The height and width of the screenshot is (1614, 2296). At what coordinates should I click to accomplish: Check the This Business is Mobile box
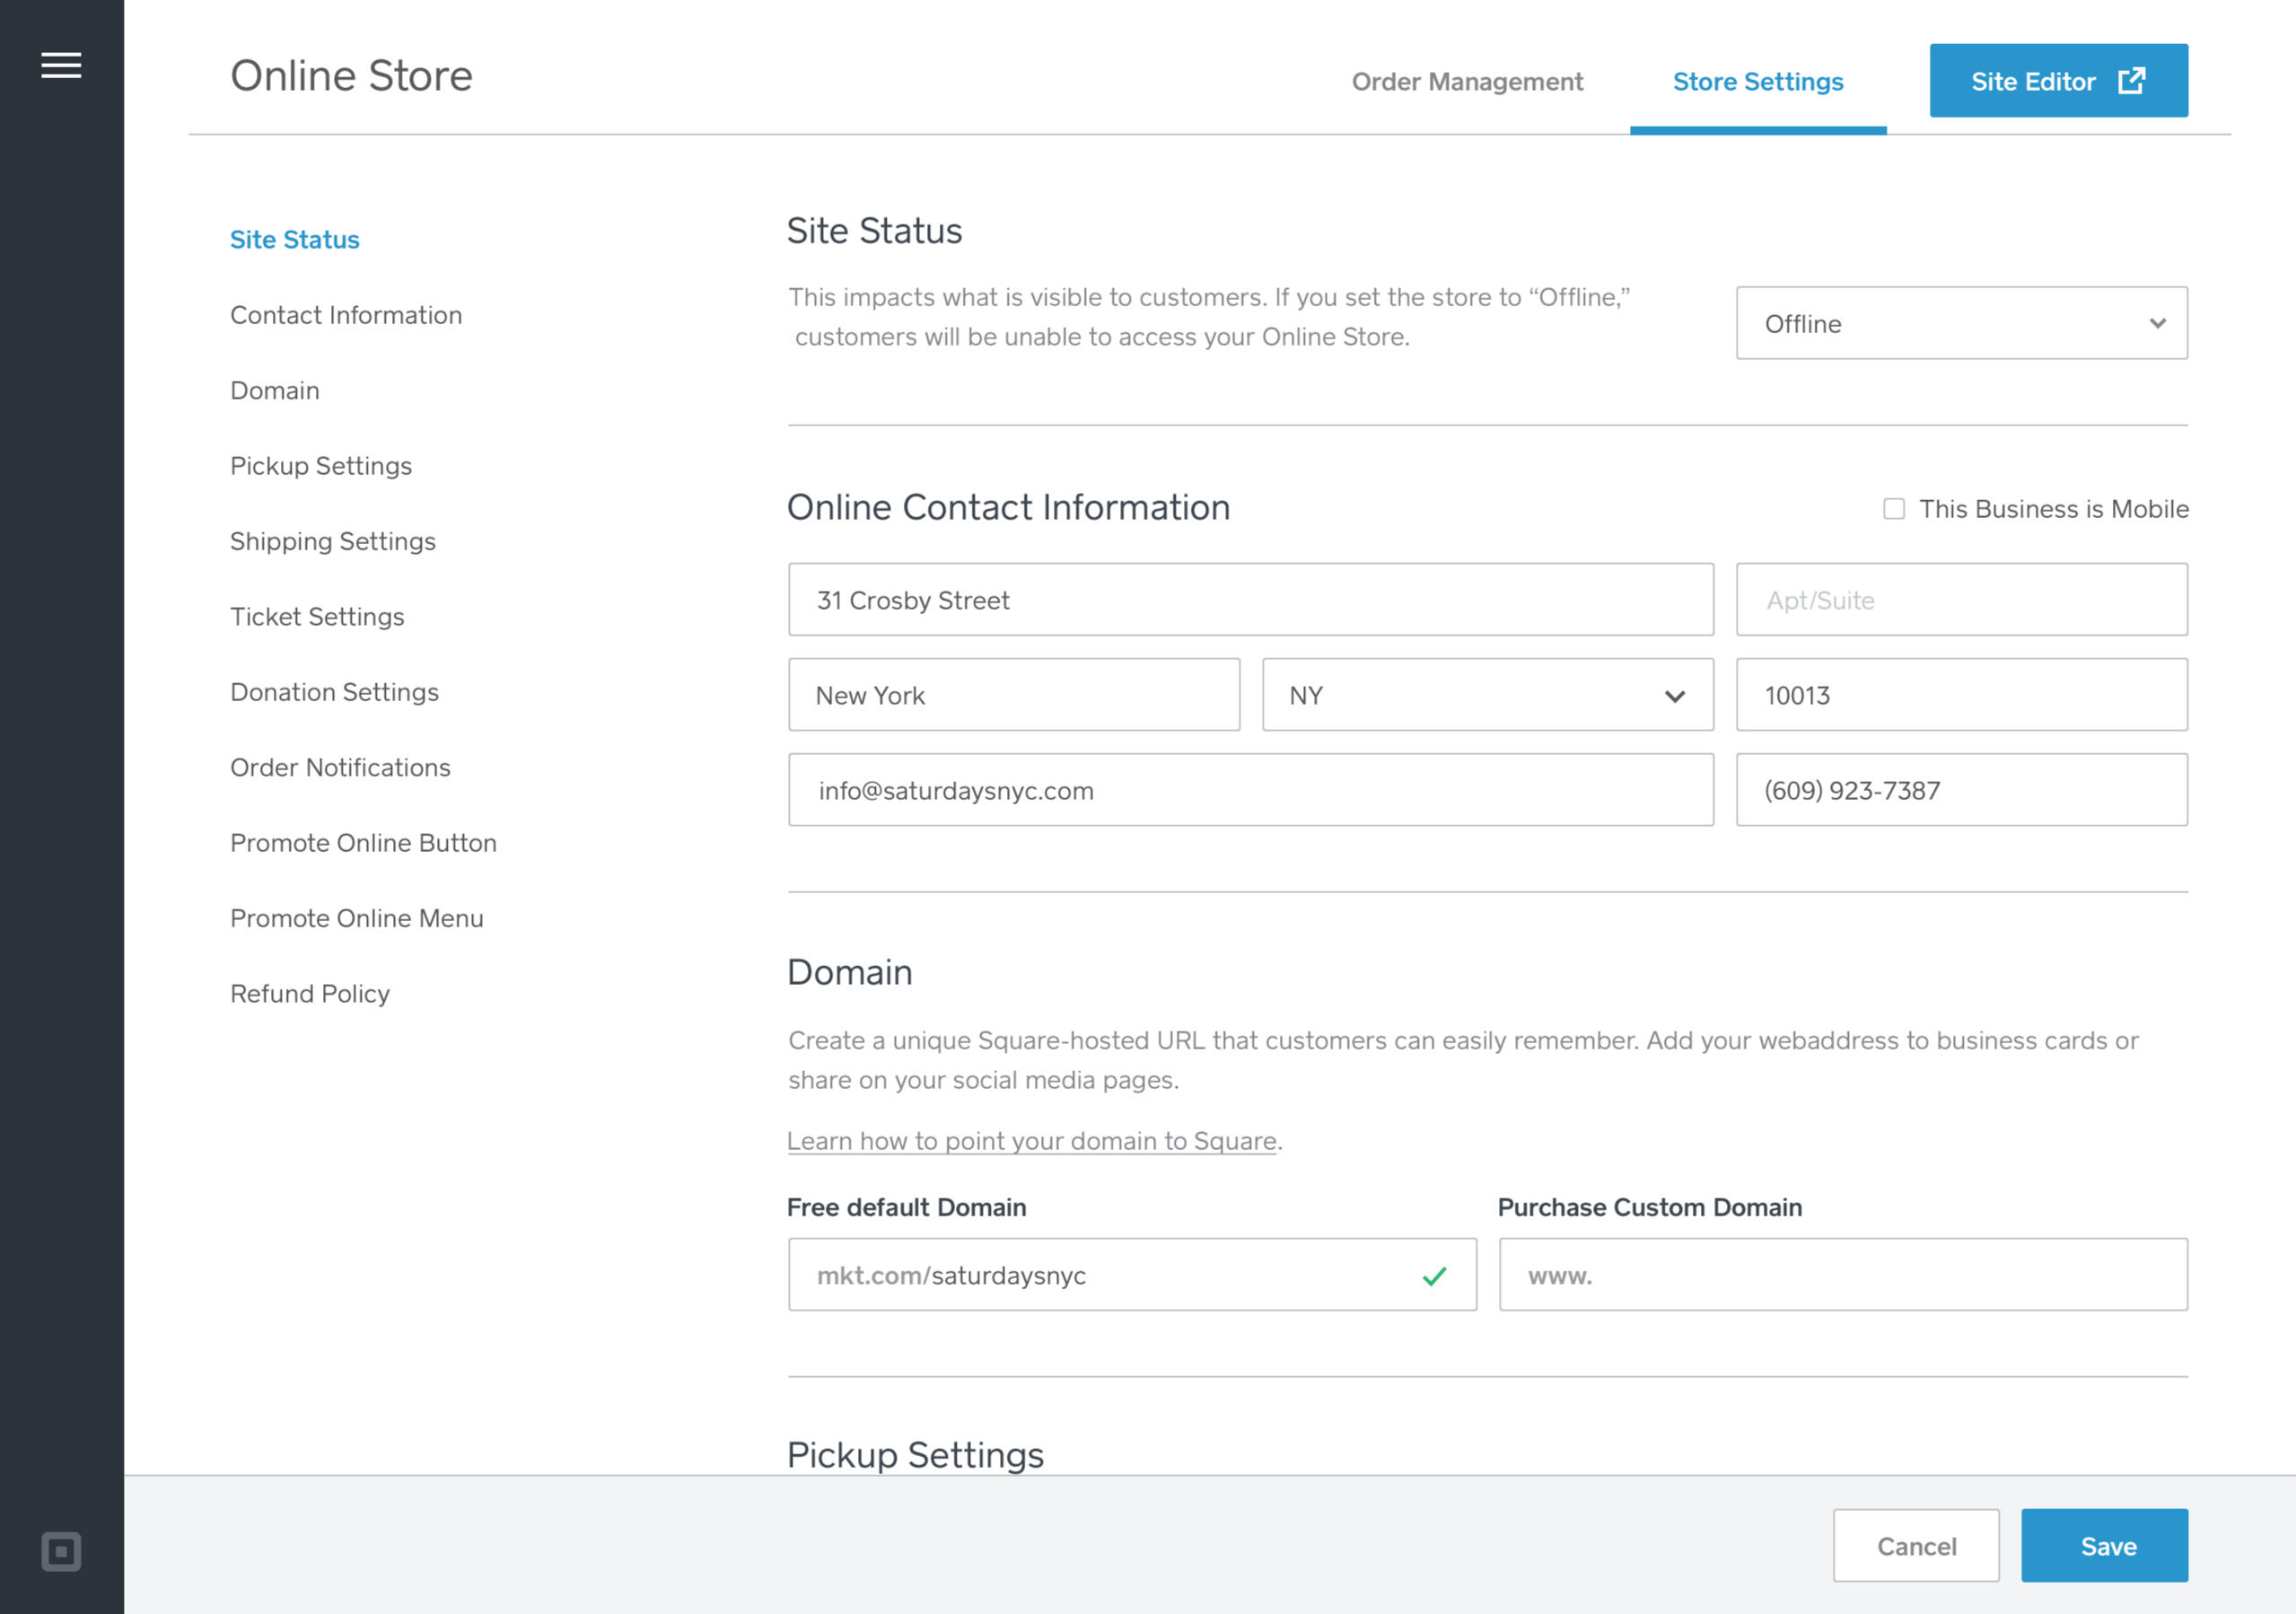coord(1893,509)
